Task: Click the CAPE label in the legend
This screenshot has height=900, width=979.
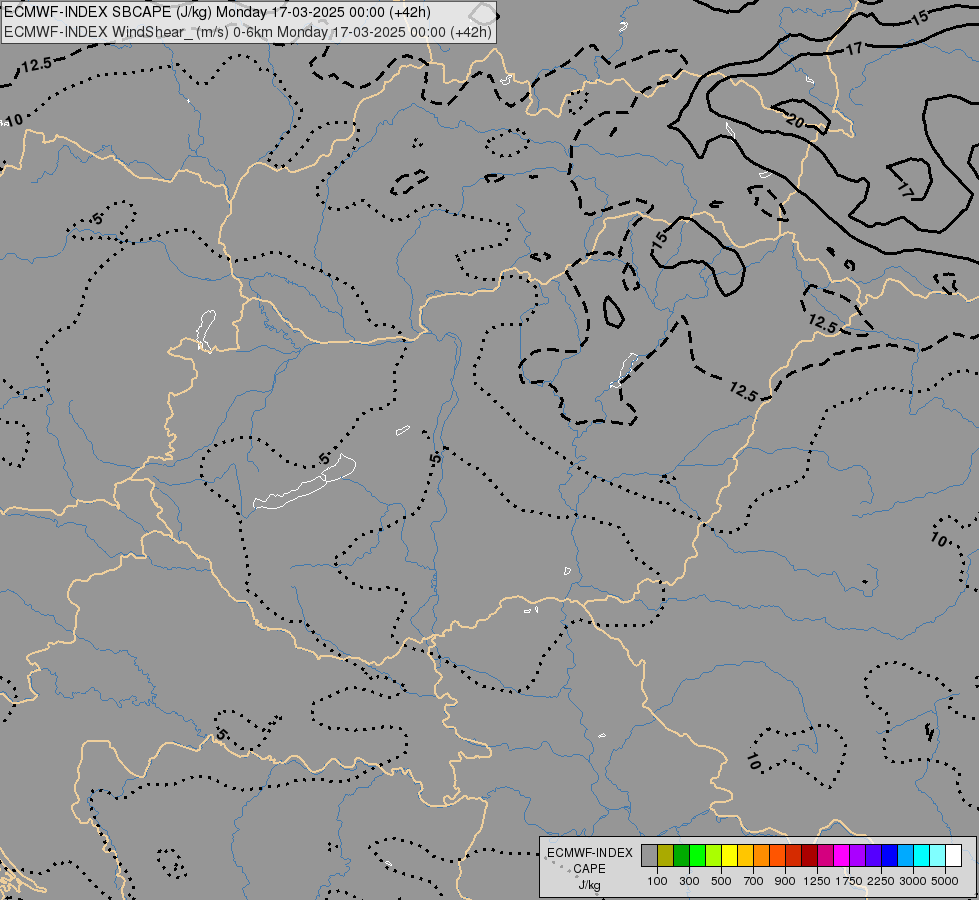Action: tap(589, 869)
